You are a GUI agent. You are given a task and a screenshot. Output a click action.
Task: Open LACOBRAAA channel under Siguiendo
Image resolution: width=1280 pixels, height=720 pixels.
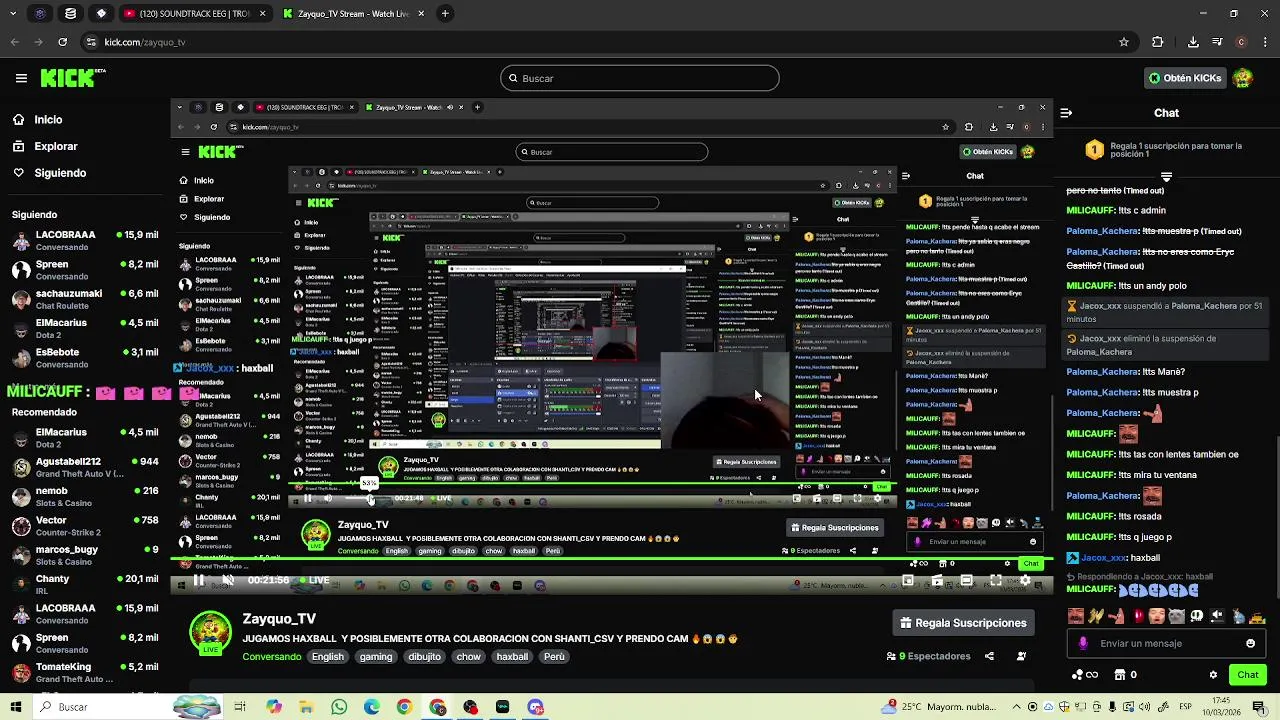pos(84,241)
